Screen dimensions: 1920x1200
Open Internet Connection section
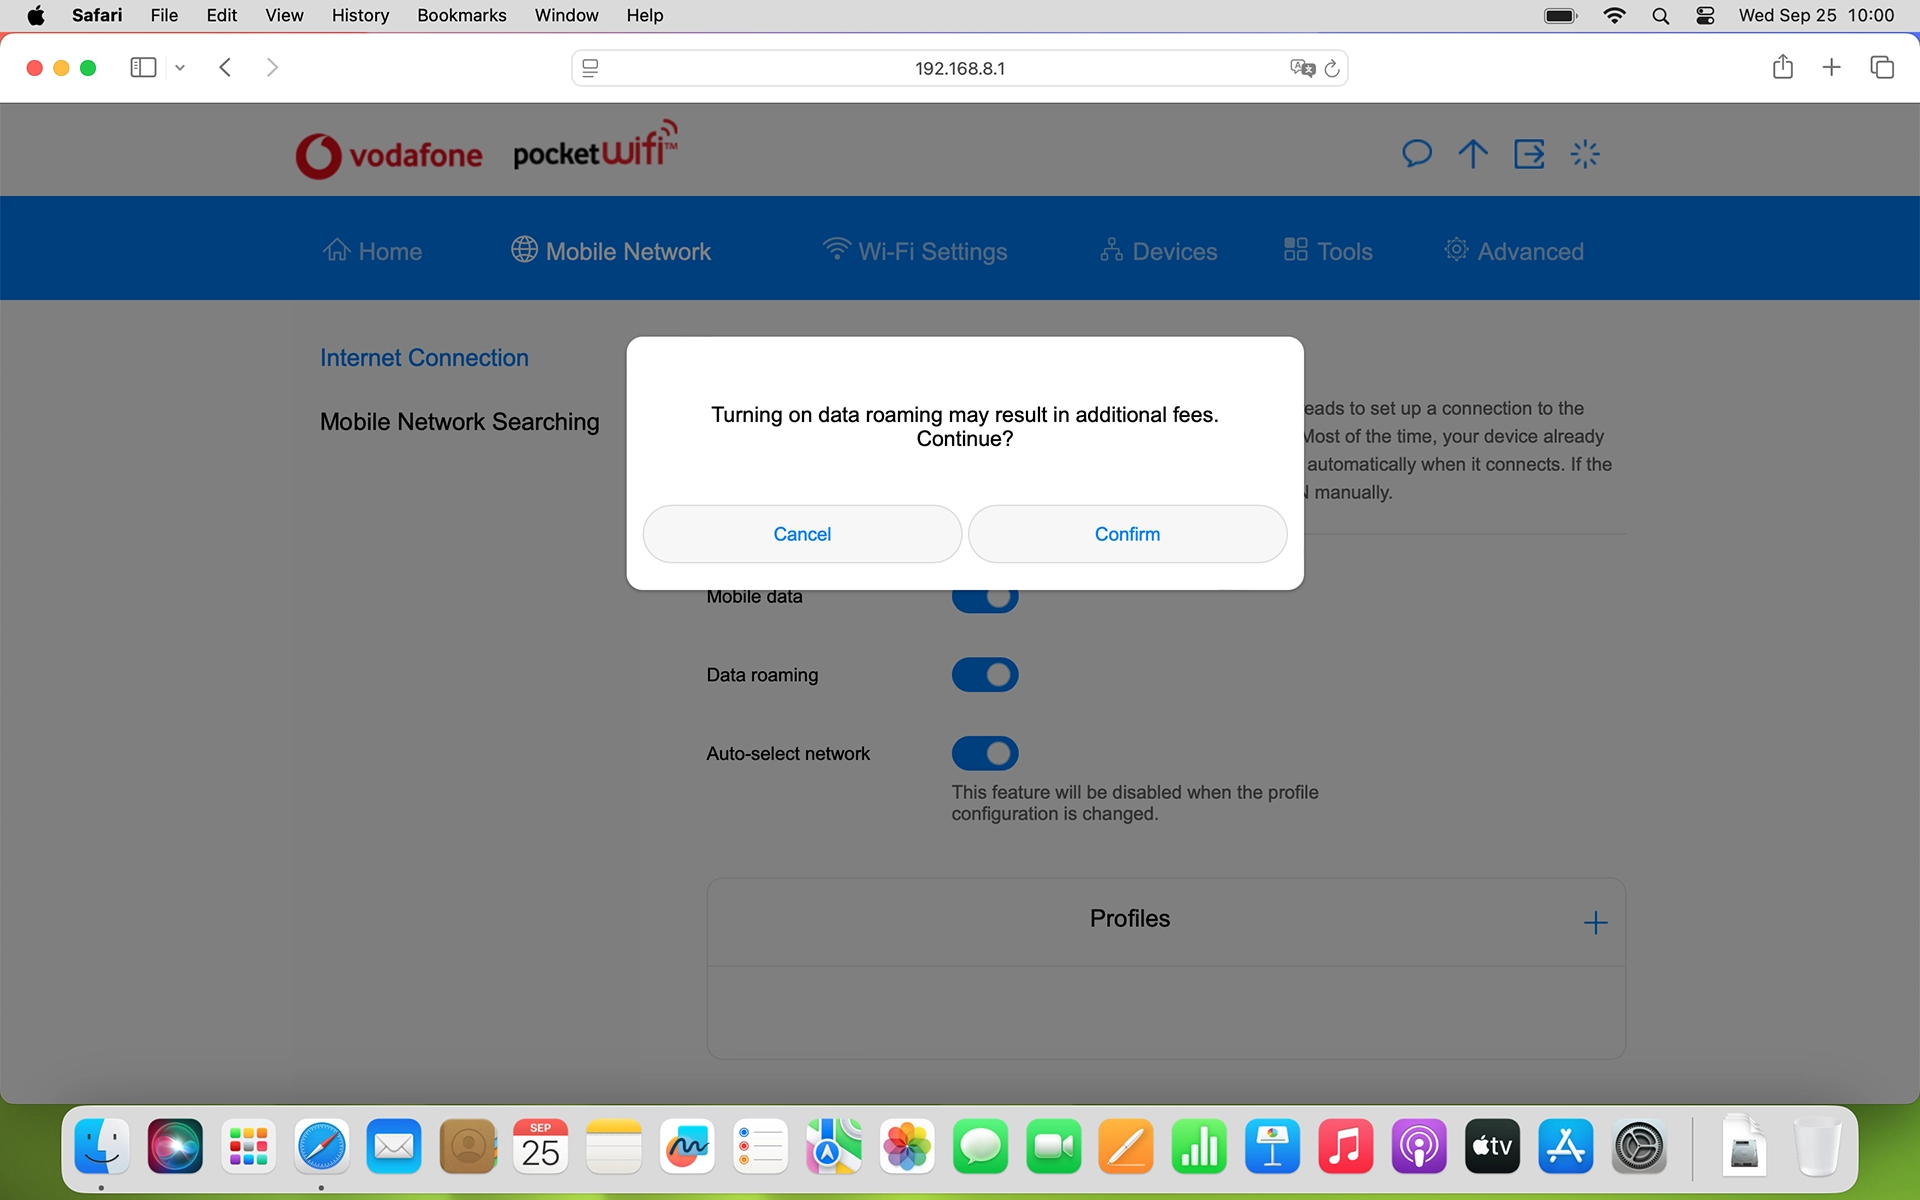tap(423, 357)
